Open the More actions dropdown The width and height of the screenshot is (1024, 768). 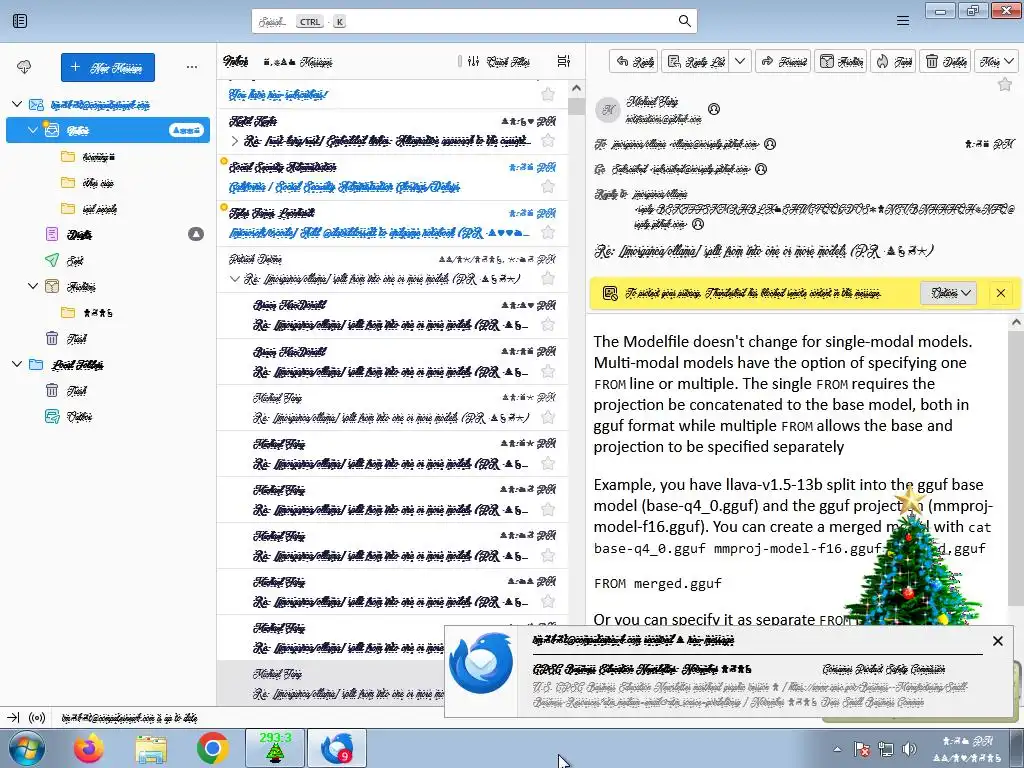tap(997, 61)
